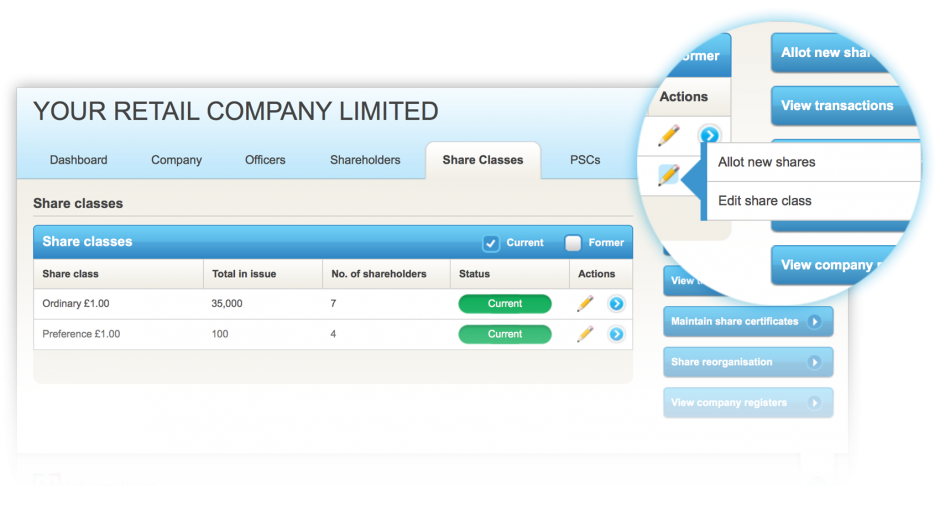The height and width of the screenshot is (509, 940).
Task: Open the Officers tab
Action: 265,160
